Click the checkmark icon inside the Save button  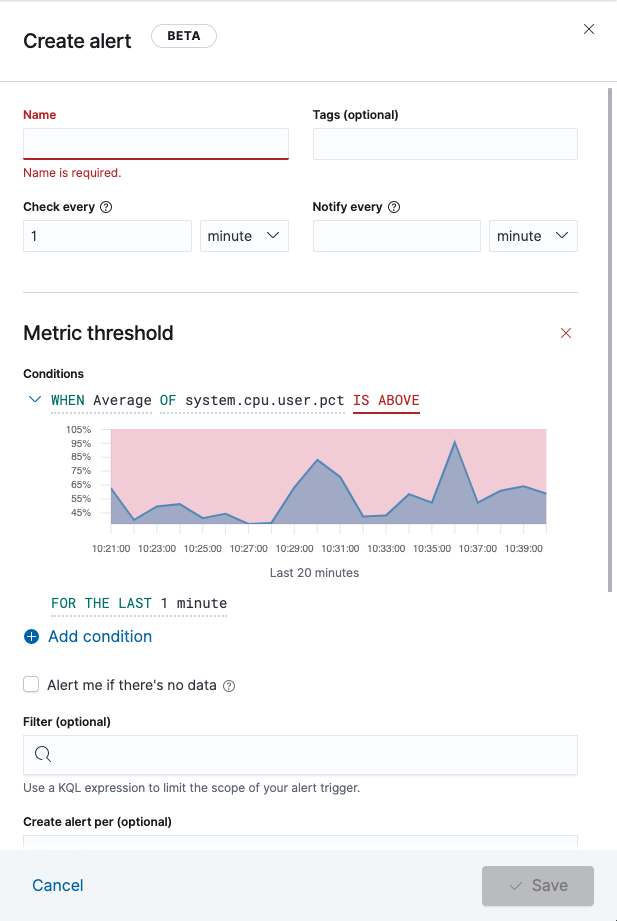[x=518, y=885]
